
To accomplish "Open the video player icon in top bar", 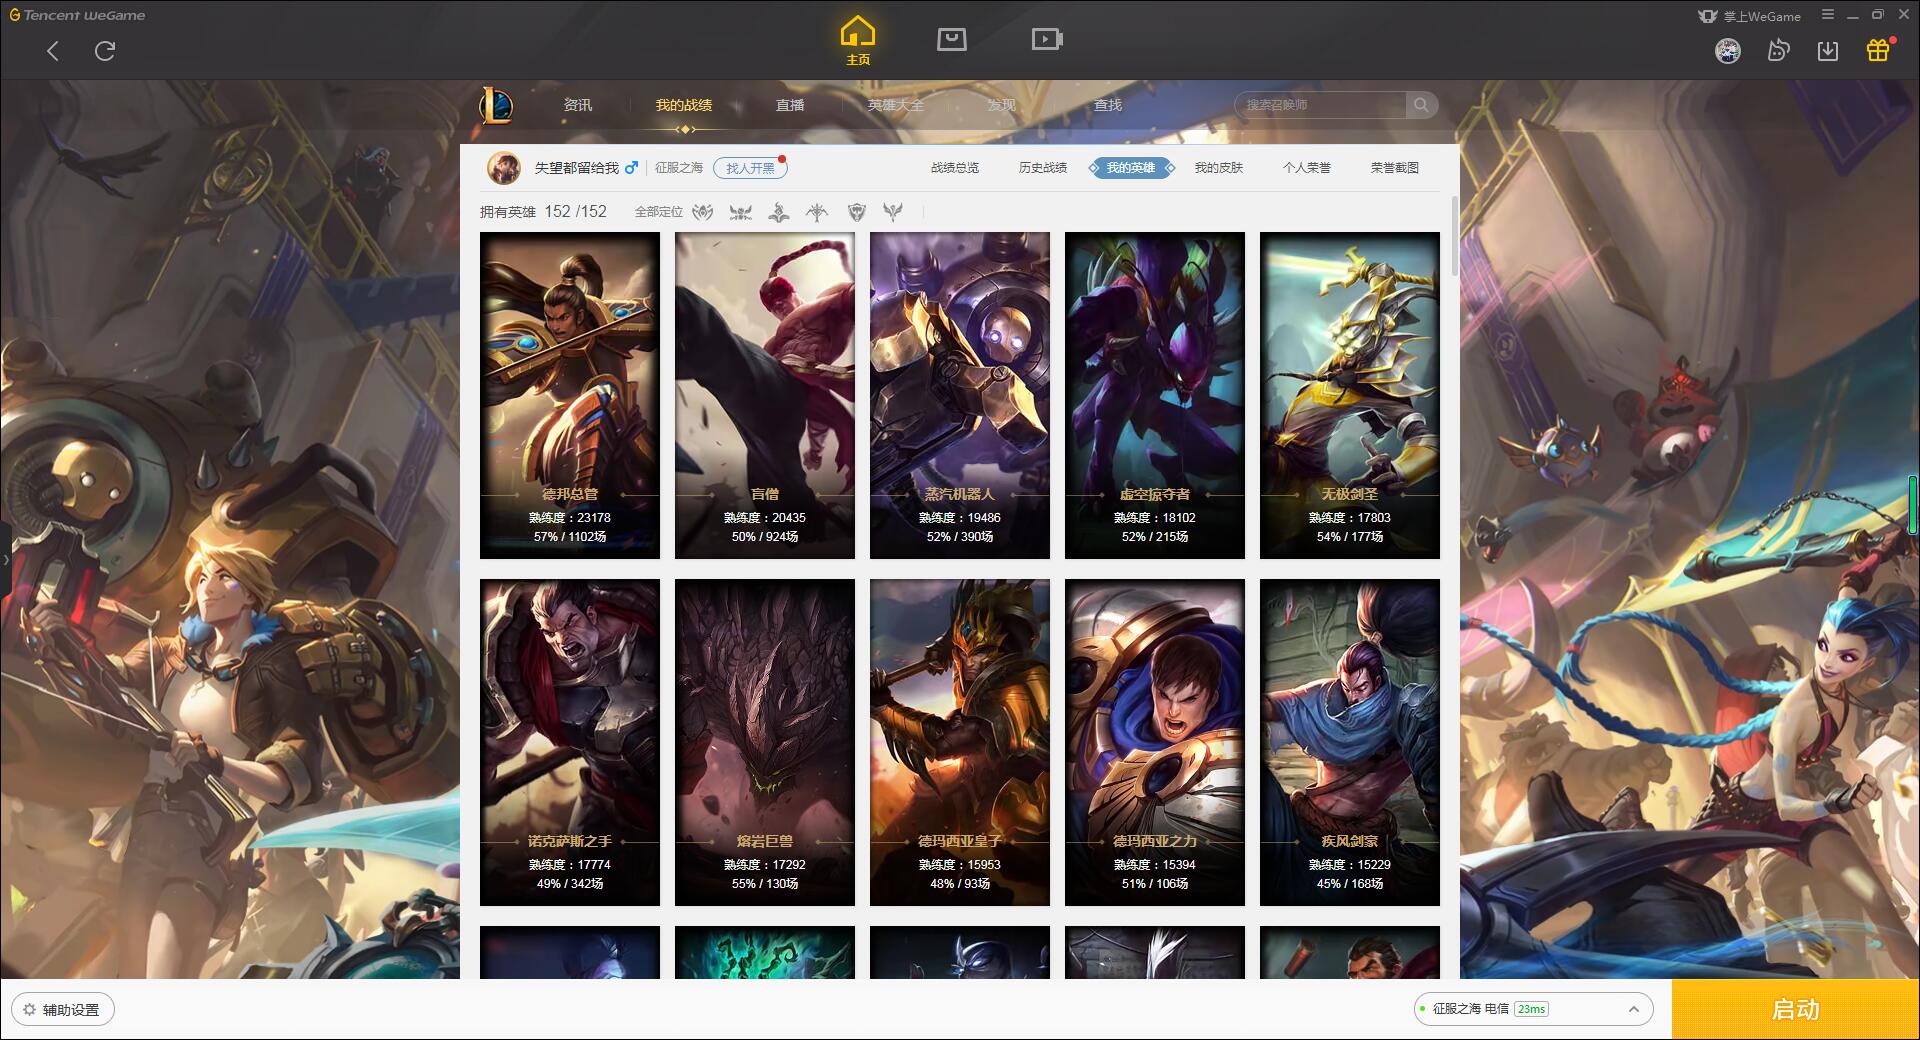I will (1047, 39).
